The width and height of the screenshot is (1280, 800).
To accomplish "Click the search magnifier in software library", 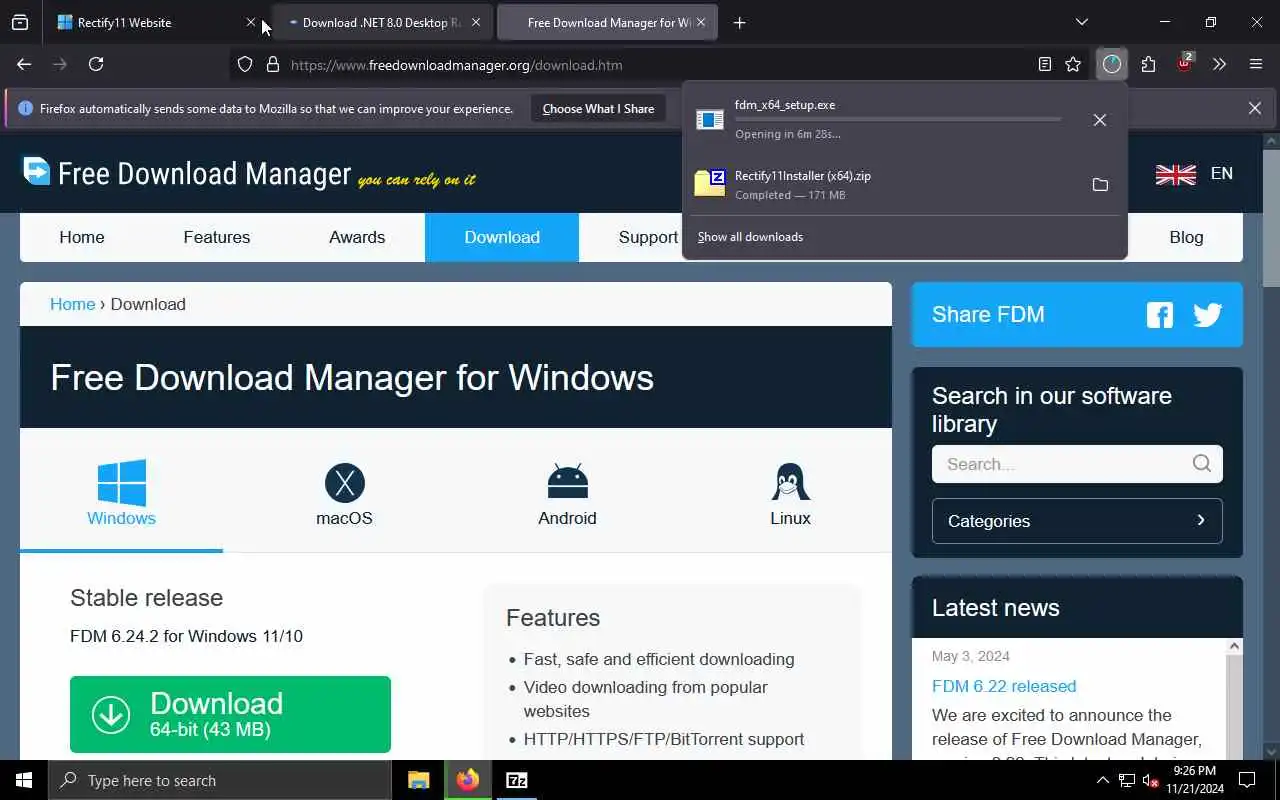I will coord(1202,463).
